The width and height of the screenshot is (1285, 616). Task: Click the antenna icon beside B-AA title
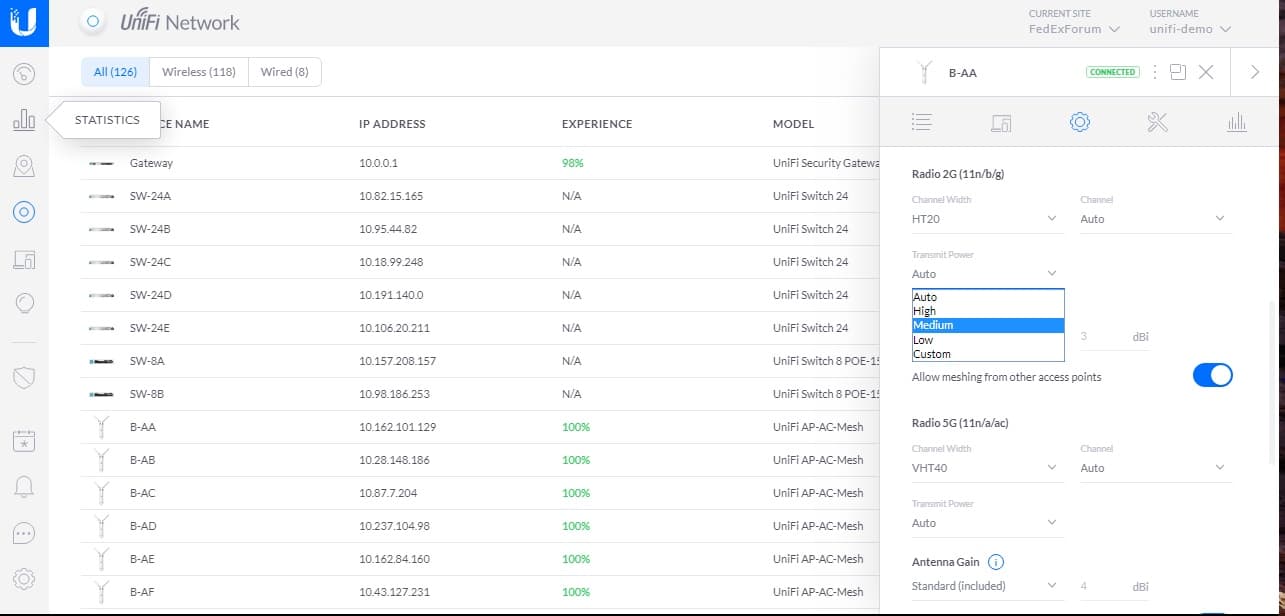pos(925,72)
